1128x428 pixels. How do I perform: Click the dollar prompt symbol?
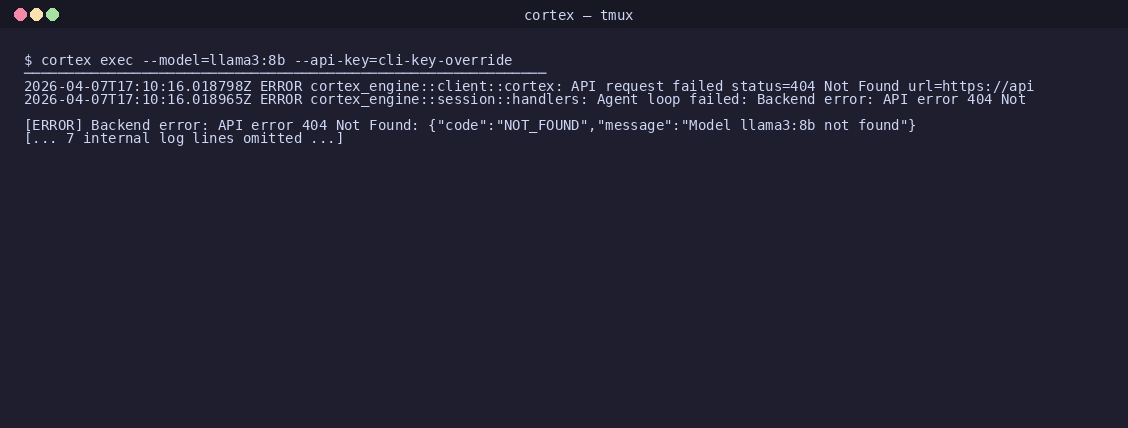(x=28, y=60)
